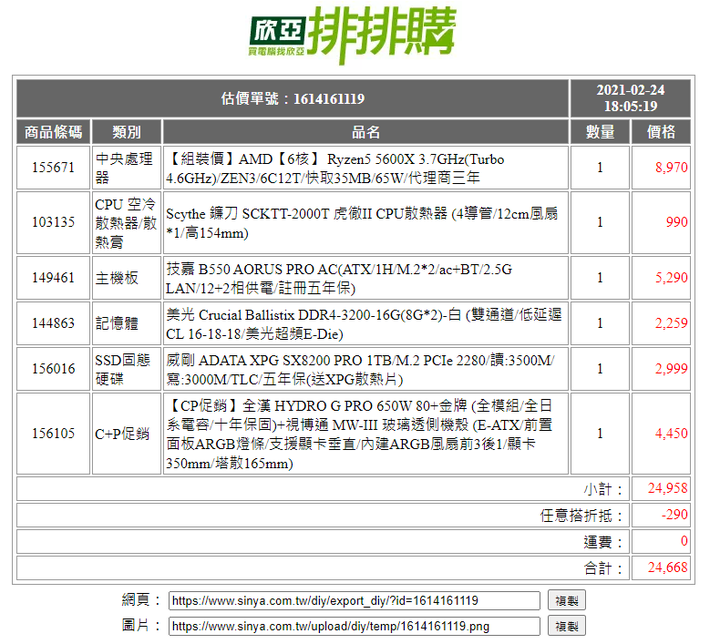
Task: Click the 運費 label
Action: tap(603, 542)
